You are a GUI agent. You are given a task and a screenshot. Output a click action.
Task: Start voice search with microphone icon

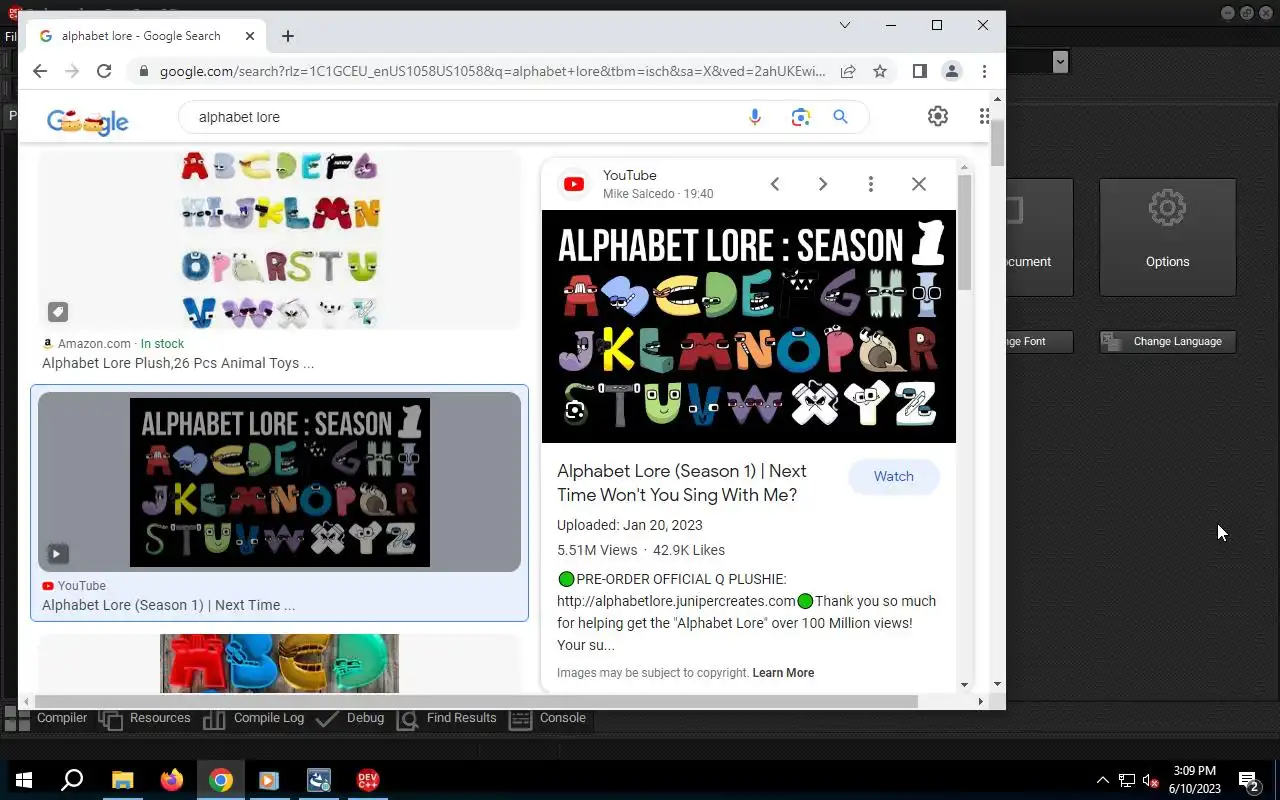pyautogui.click(x=755, y=117)
